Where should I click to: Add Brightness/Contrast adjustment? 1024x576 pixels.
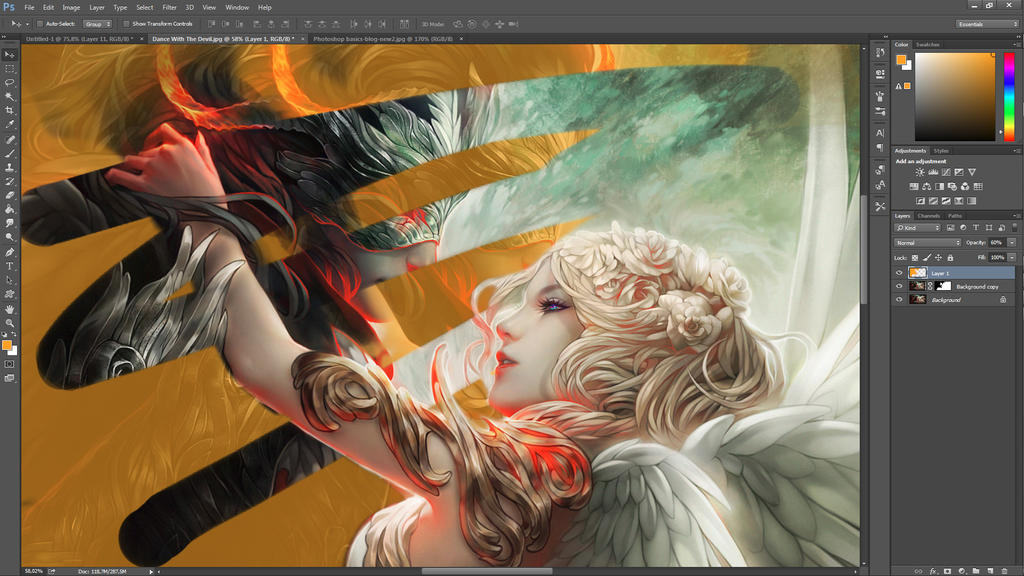point(920,172)
